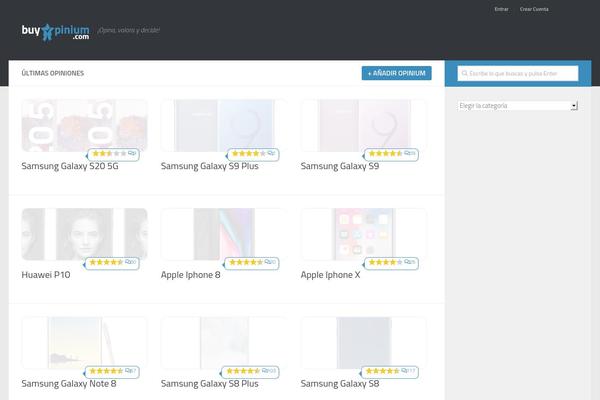Image resolution: width=600 pixels, height=400 pixels.
Task: Open Apple Iphone X thumbnail image
Action: tap(364, 234)
